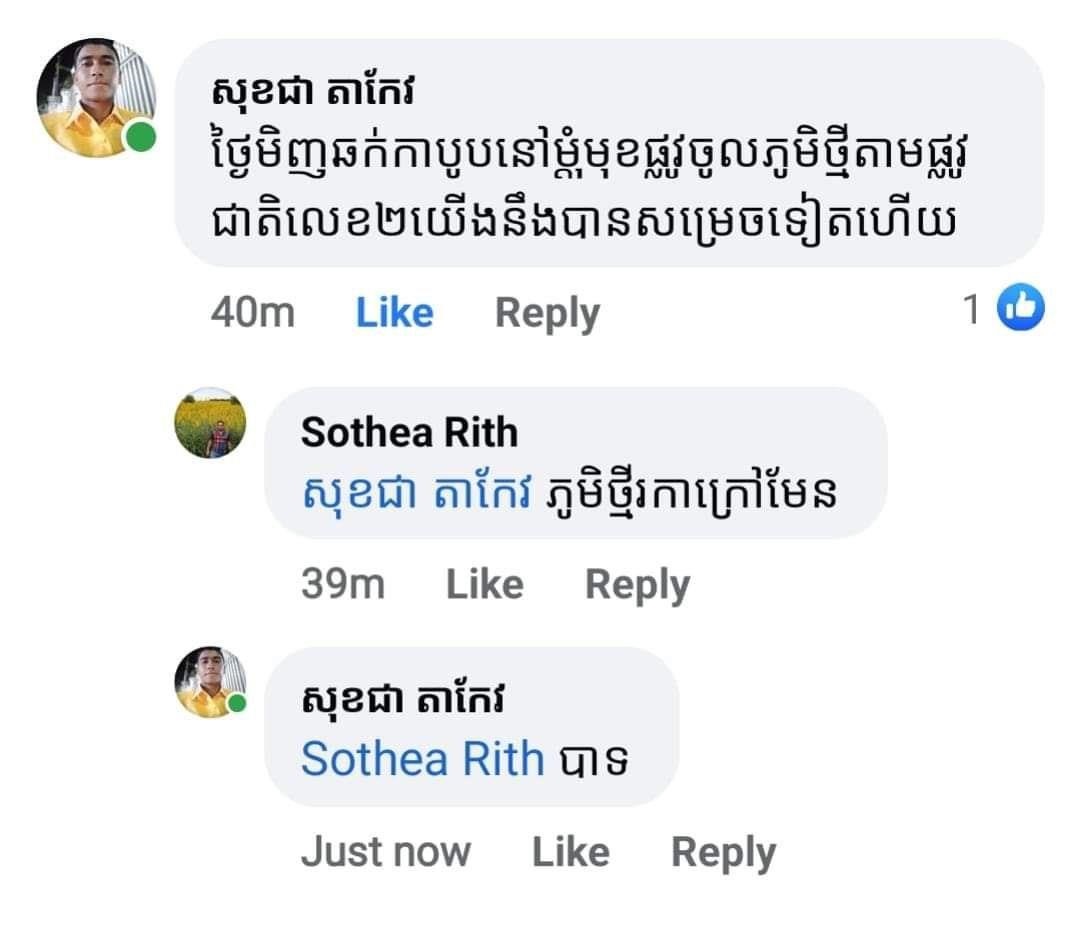Click the 39m timestamp
The image size is (1080, 950).
(x=342, y=584)
